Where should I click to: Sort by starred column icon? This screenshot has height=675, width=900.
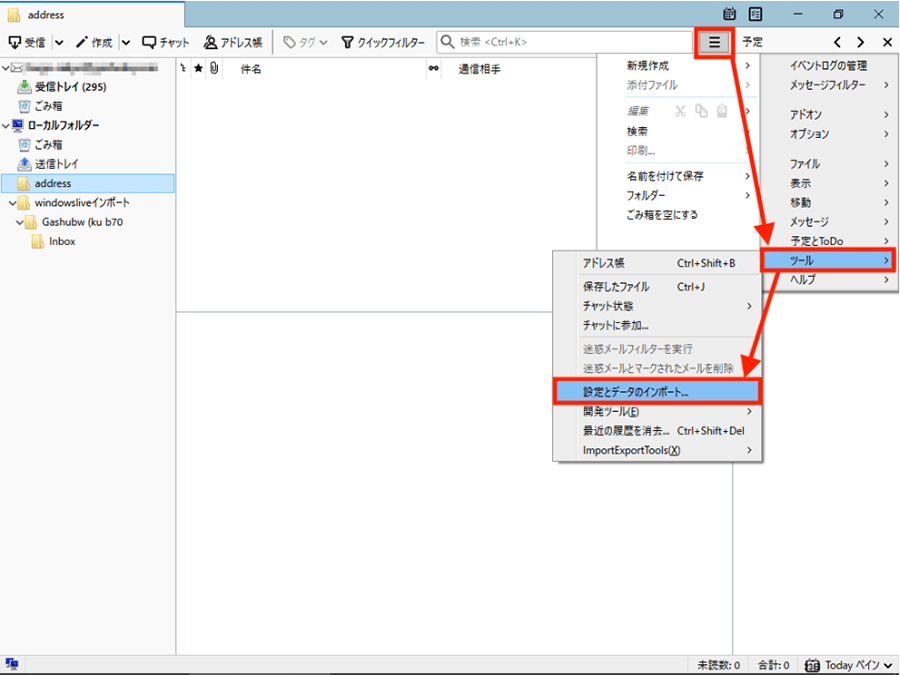tap(199, 68)
